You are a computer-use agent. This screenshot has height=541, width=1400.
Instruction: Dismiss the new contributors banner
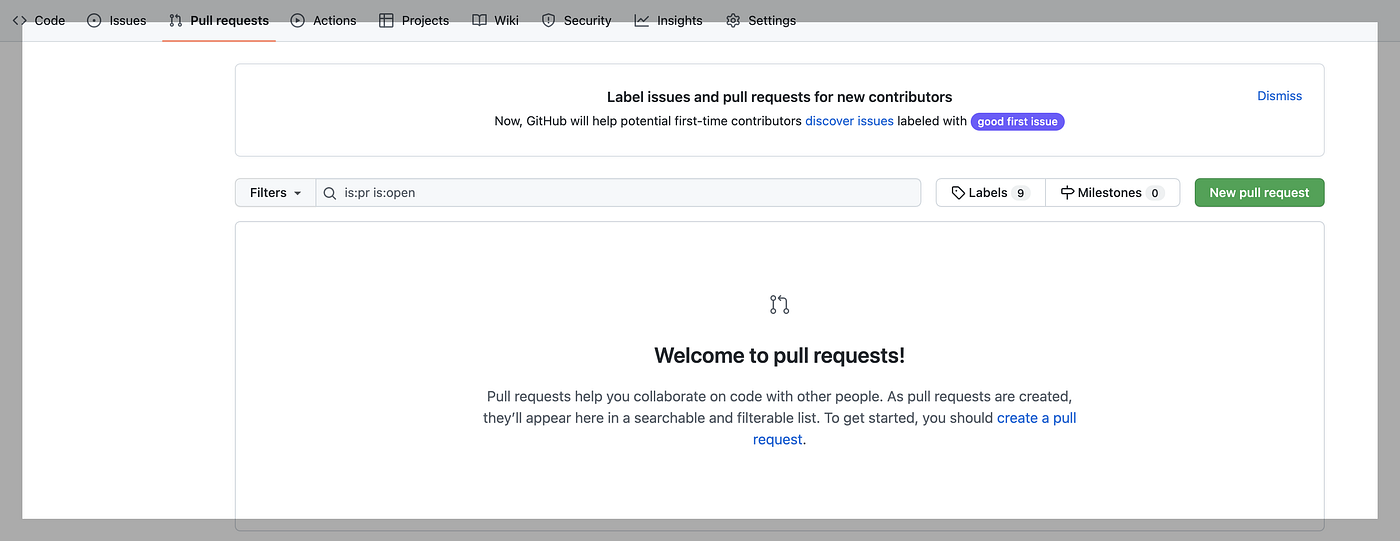1279,96
